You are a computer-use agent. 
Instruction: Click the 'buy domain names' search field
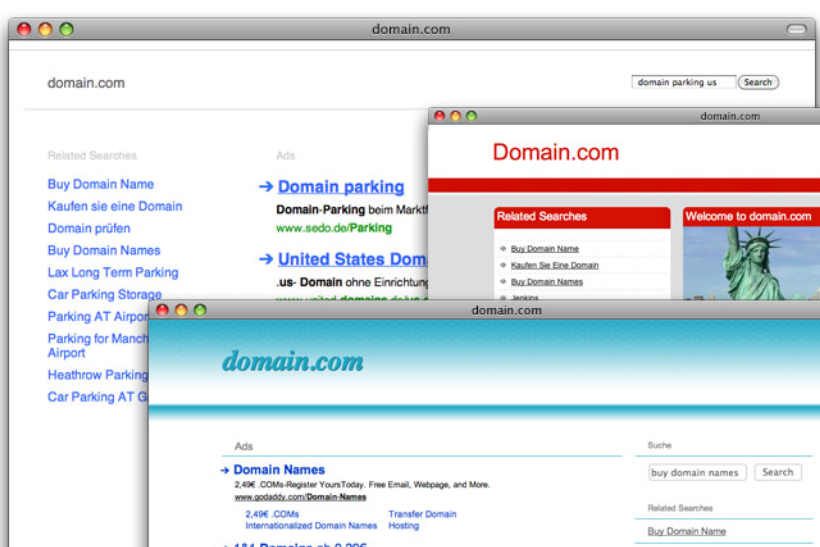click(x=697, y=472)
